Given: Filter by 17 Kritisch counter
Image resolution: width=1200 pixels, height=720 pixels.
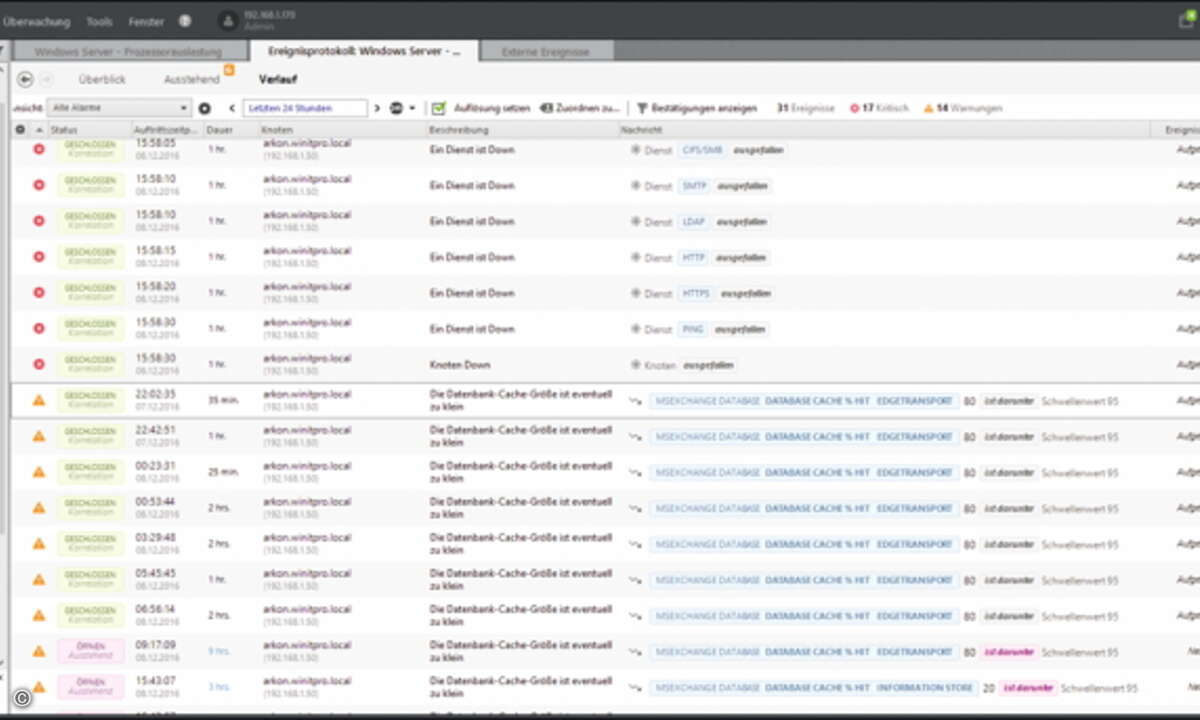Looking at the screenshot, I should pyautogui.click(x=877, y=108).
